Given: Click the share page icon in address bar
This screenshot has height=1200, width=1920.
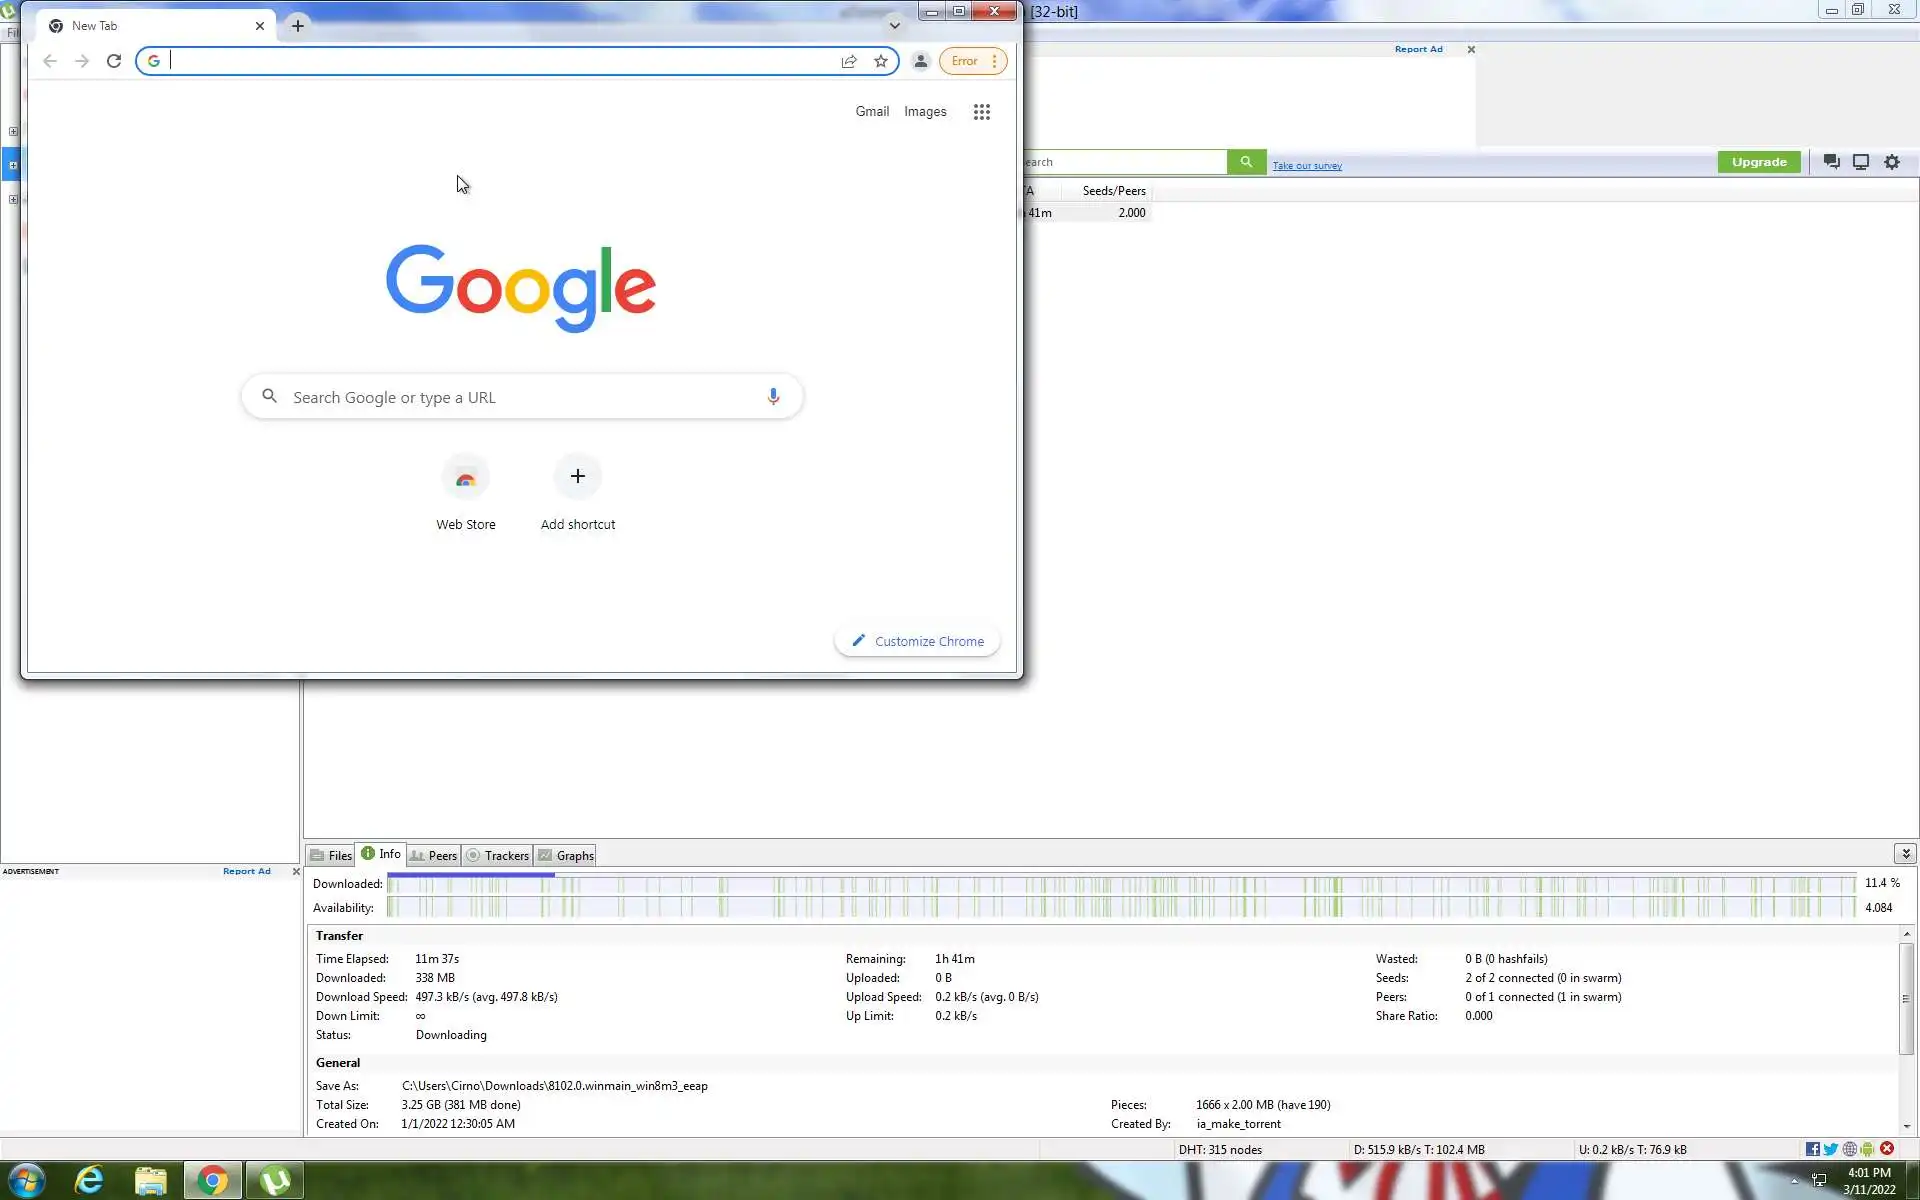Looking at the screenshot, I should [848, 61].
